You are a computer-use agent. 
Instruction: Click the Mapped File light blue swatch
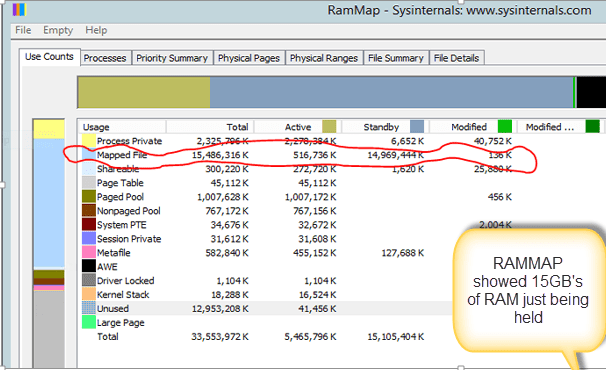click(x=89, y=155)
